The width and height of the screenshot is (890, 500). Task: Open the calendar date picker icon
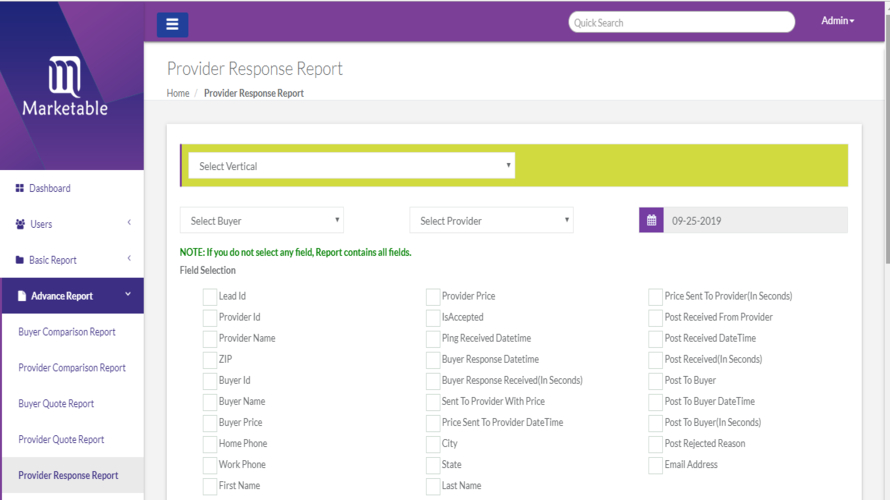[651, 220]
